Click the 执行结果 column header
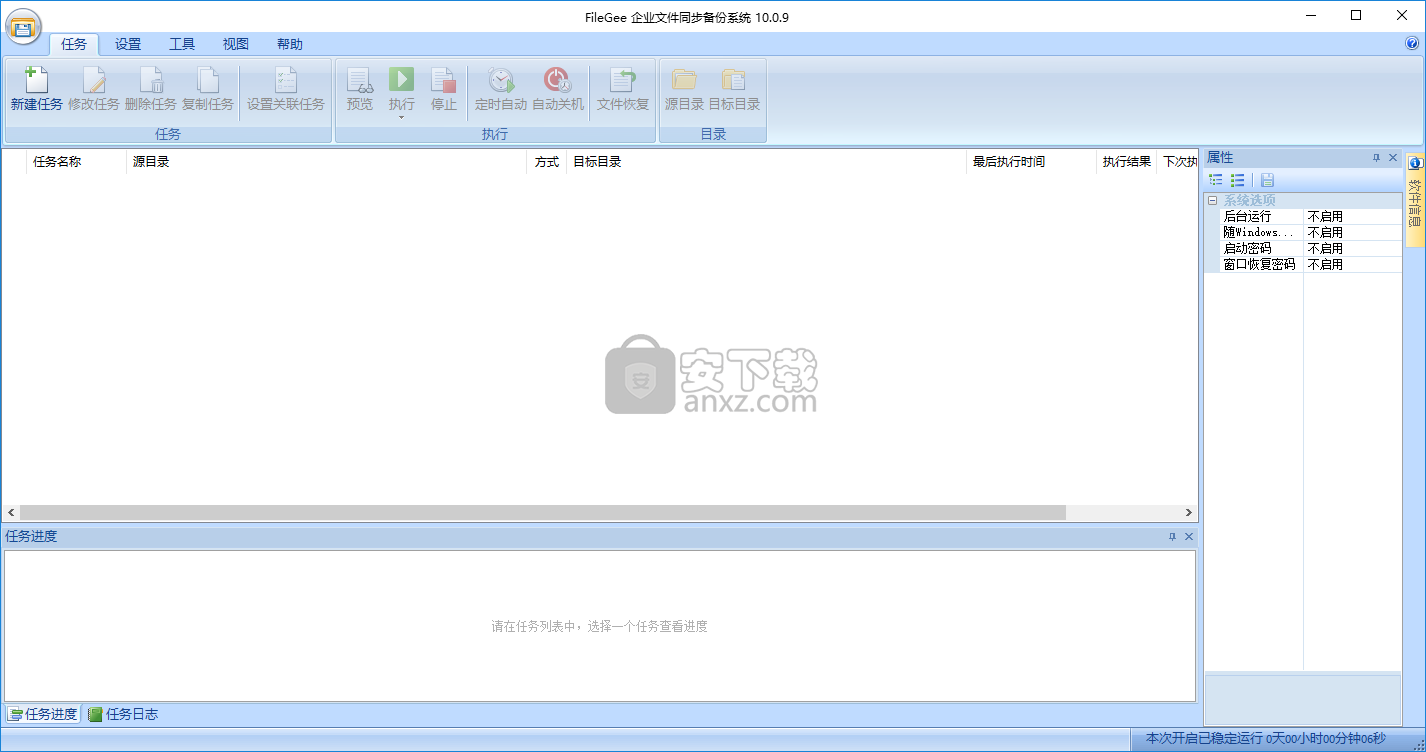This screenshot has width=1426, height=752. click(1127, 162)
